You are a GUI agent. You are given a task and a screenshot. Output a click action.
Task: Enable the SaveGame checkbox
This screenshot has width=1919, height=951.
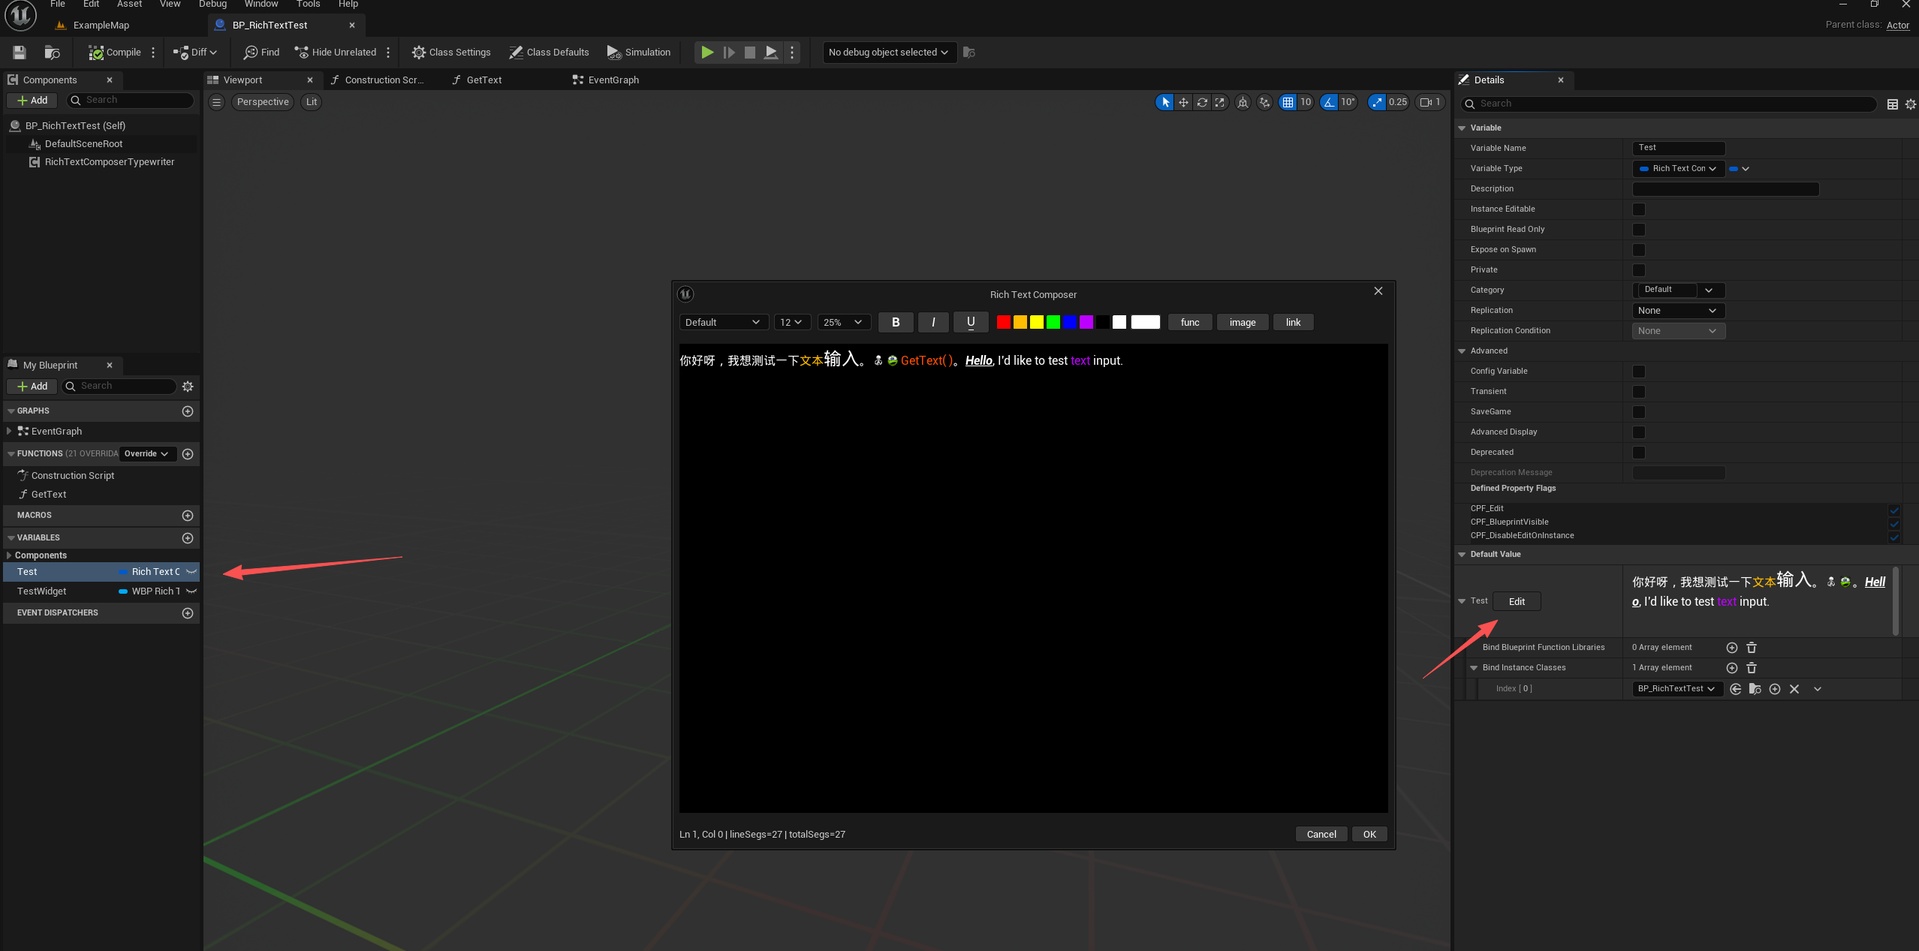1639,412
